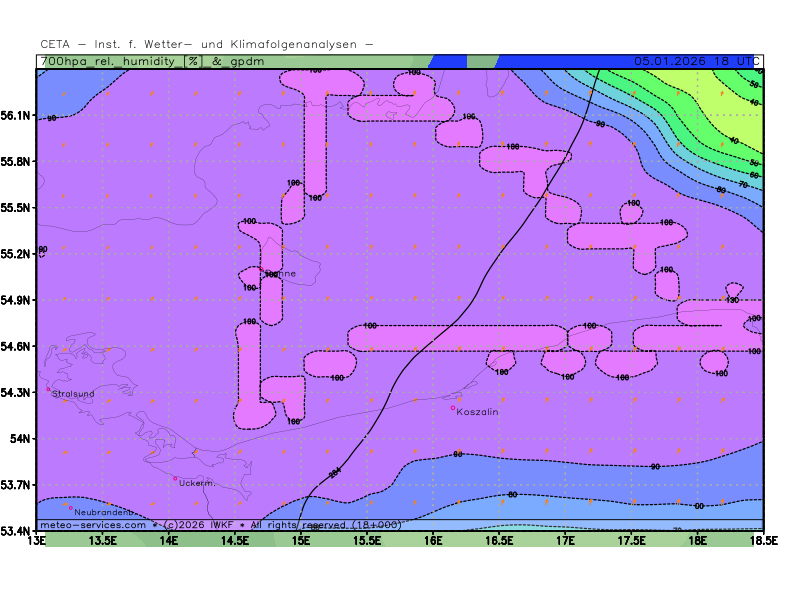Click the Rønne marker on the island
The height and width of the screenshot is (600, 800).
point(263,269)
